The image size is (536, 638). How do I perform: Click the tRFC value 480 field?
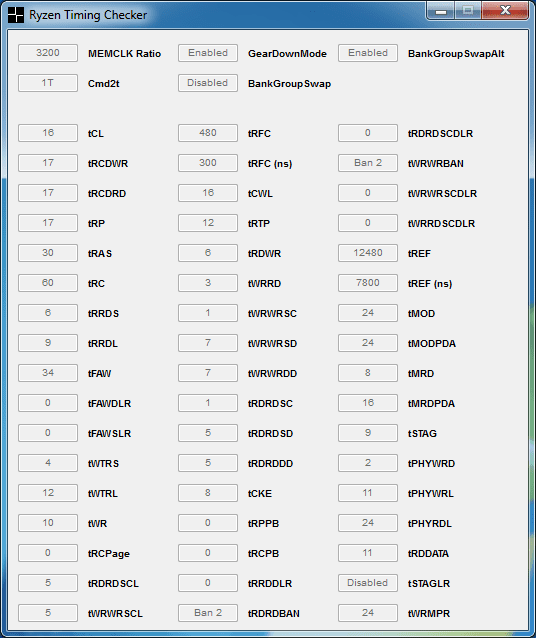tap(208, 133)
